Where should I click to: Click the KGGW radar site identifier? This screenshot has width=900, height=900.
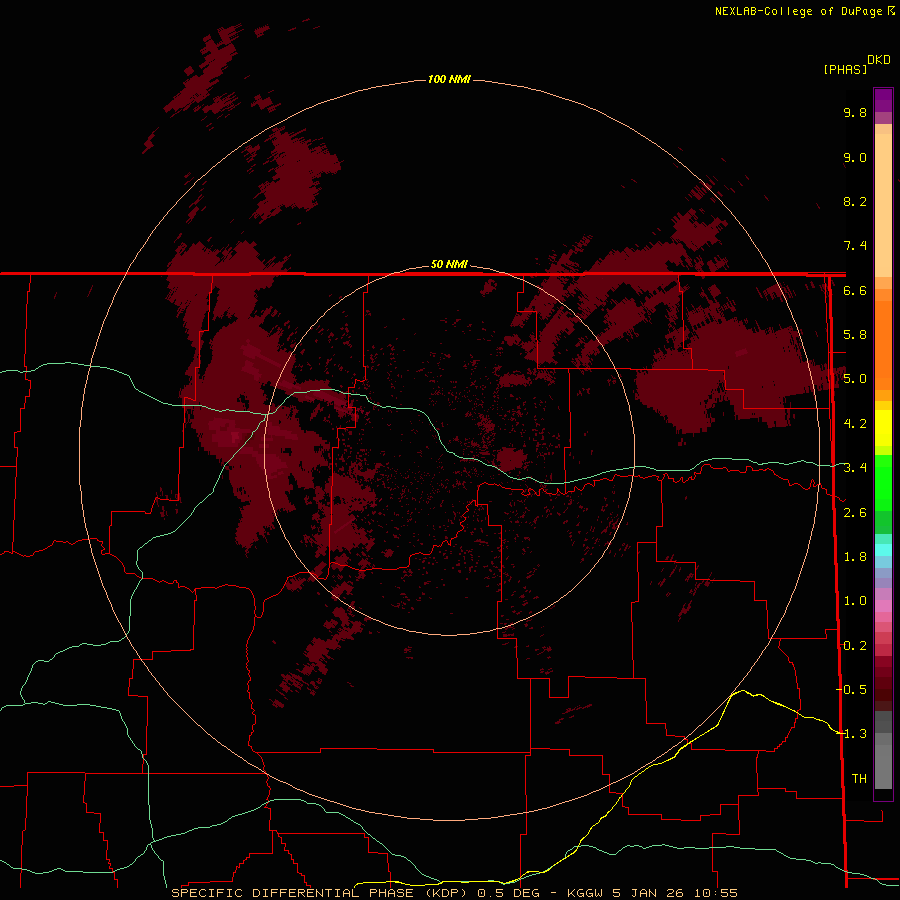click(585, 893)
